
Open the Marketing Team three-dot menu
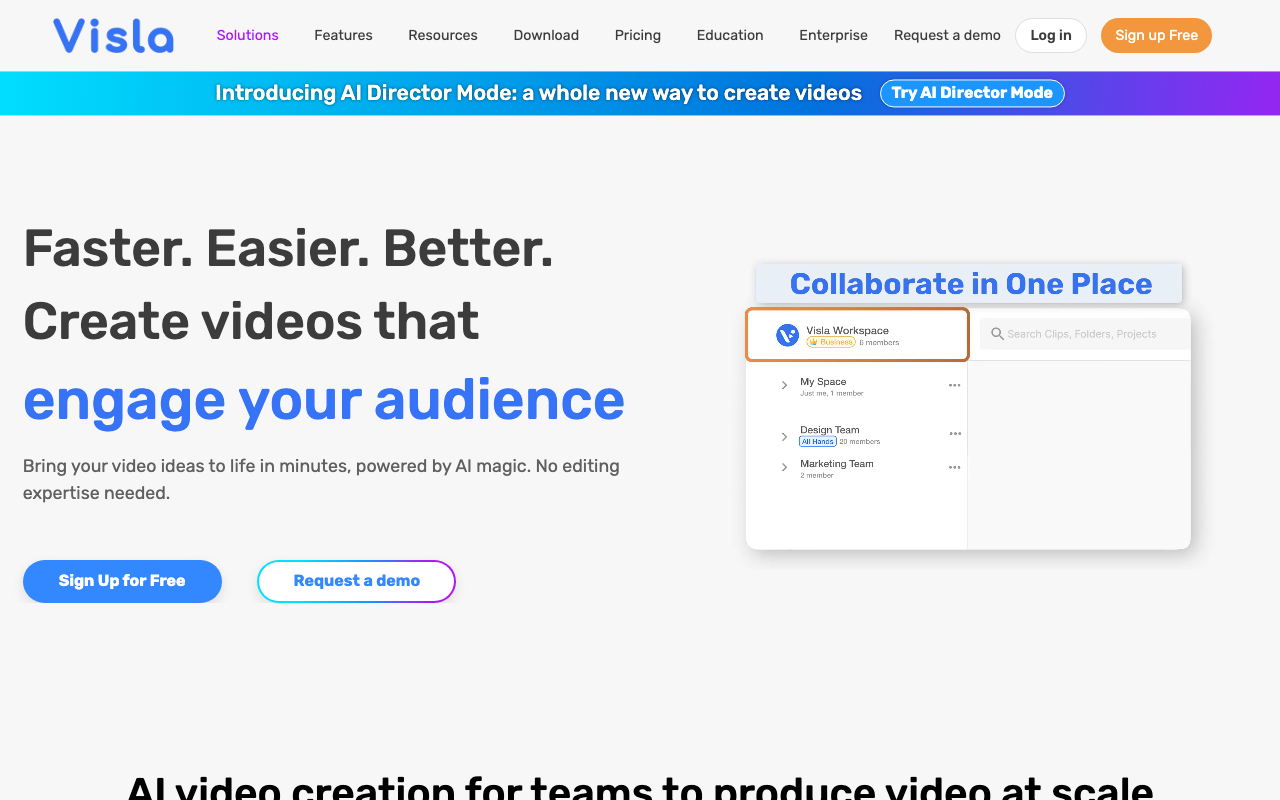point(954,467)
